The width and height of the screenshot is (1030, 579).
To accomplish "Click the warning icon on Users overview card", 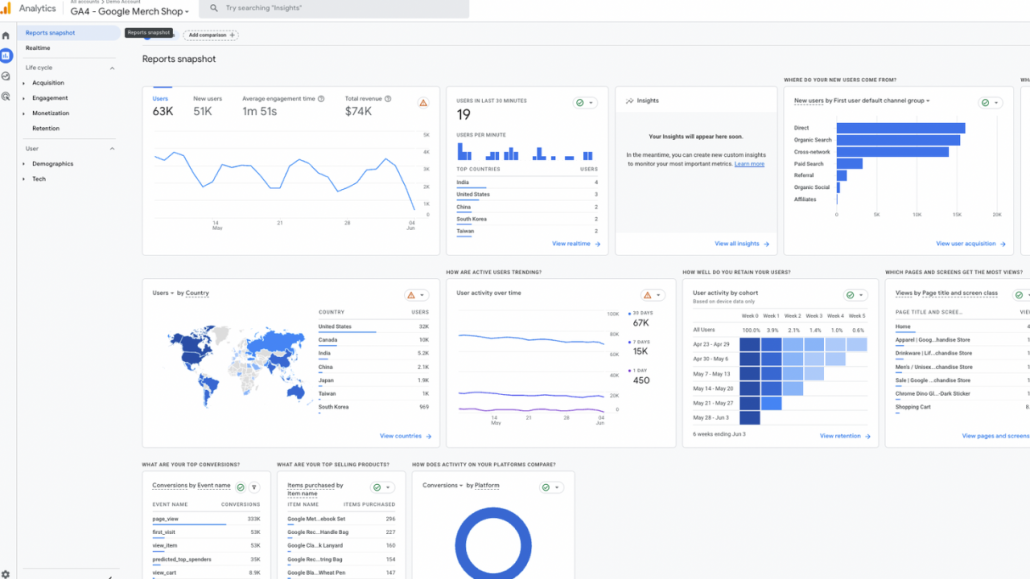I will pos(423,103).
